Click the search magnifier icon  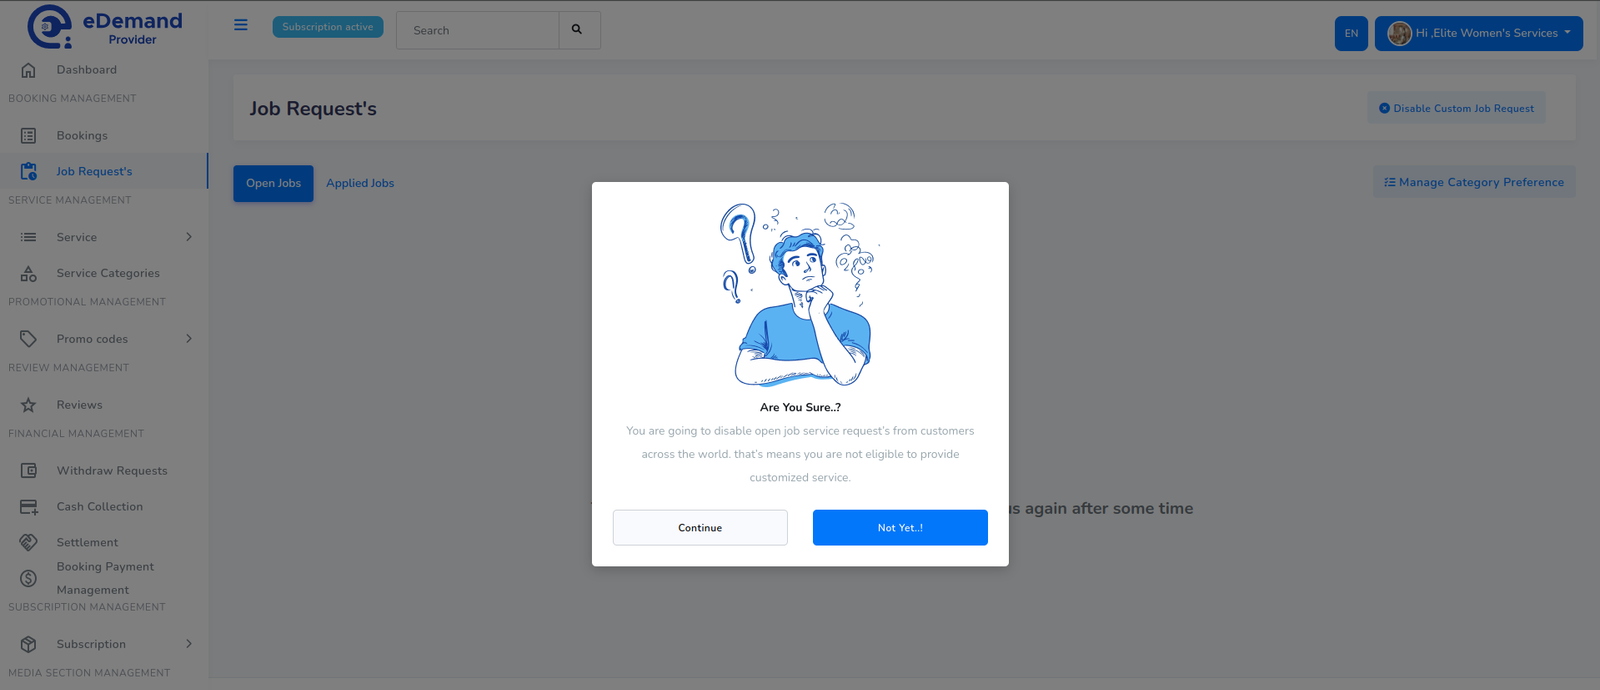point(579,30)
